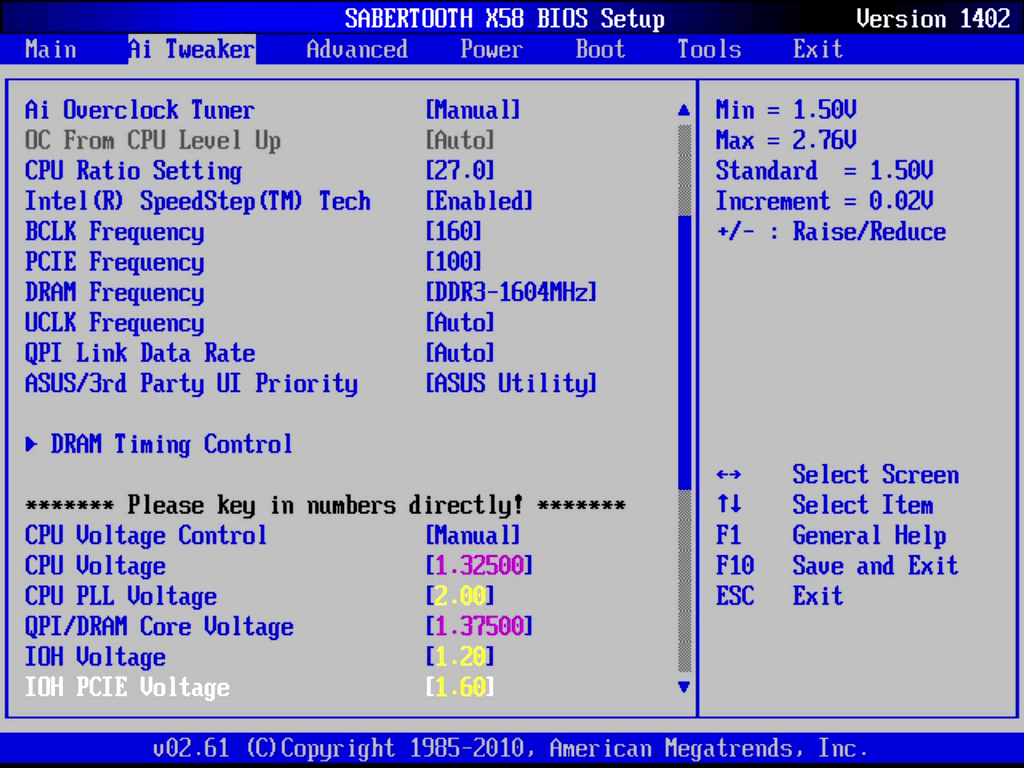Go to the Boot tab

point(601,50)
